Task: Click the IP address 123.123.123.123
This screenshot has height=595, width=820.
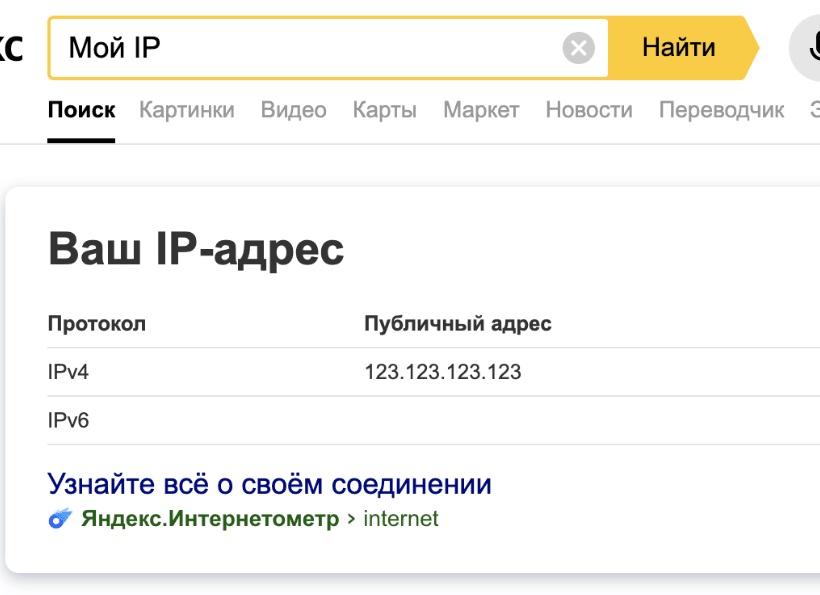Action: [443, 372]
